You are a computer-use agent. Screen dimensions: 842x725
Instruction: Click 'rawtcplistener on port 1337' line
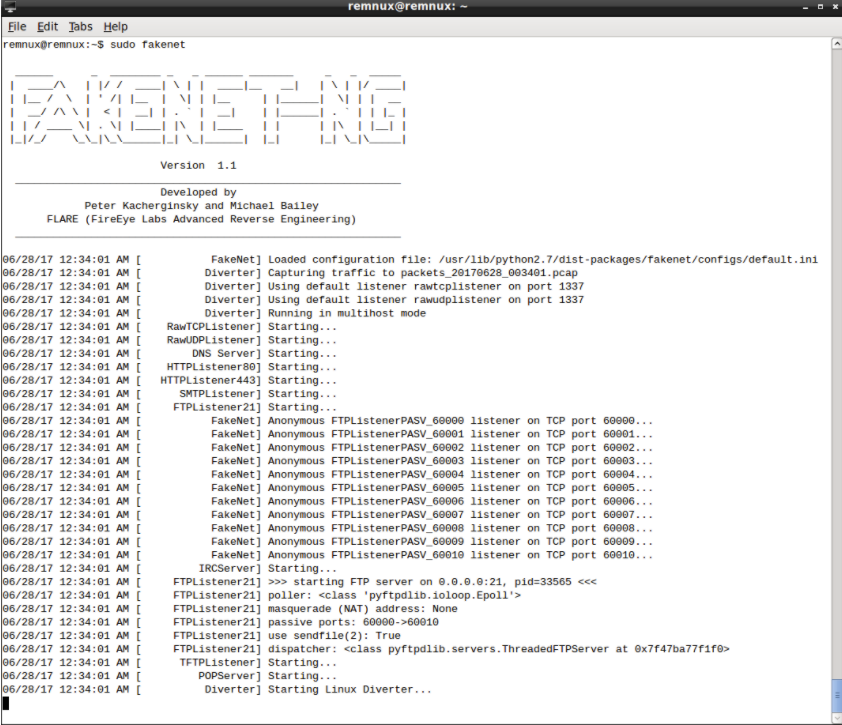[293, 286]
